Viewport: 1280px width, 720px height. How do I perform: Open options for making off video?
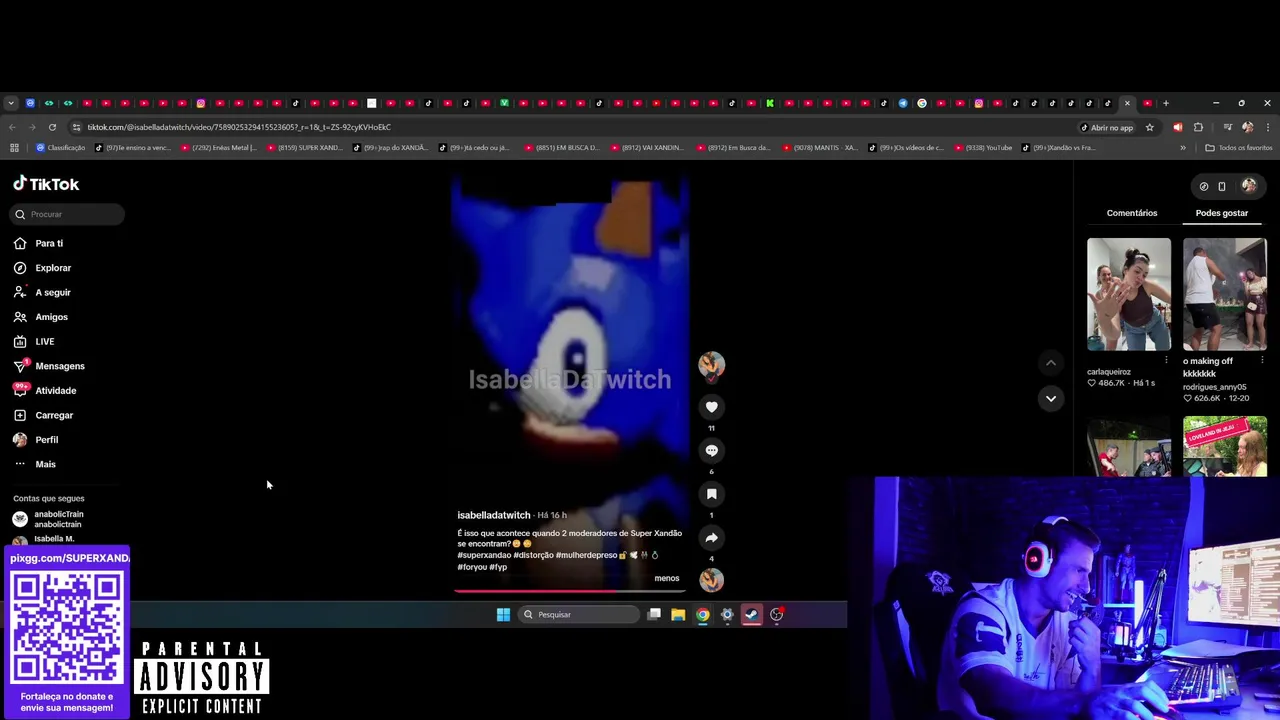[x=1262, y=360]
